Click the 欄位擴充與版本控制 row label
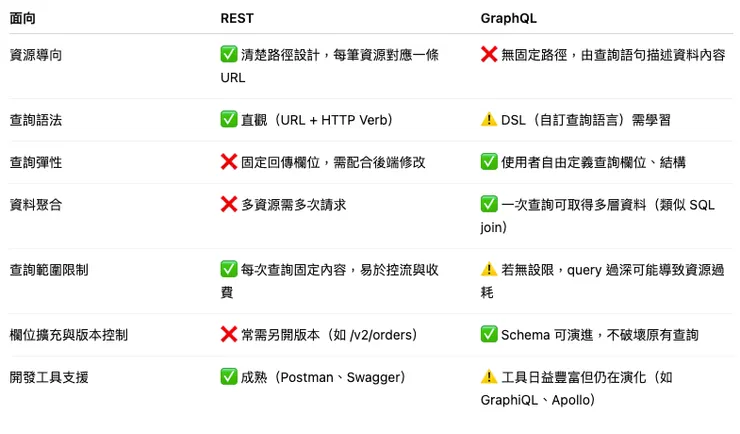 click(x=68, y=335)
